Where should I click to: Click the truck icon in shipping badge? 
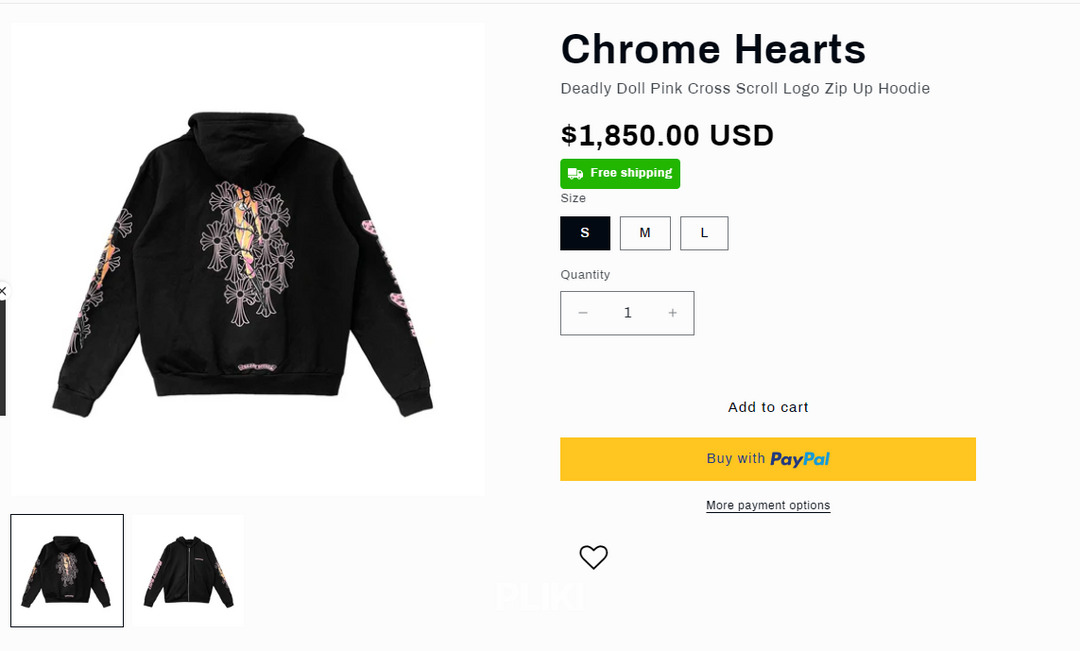(x=575, y=174)
